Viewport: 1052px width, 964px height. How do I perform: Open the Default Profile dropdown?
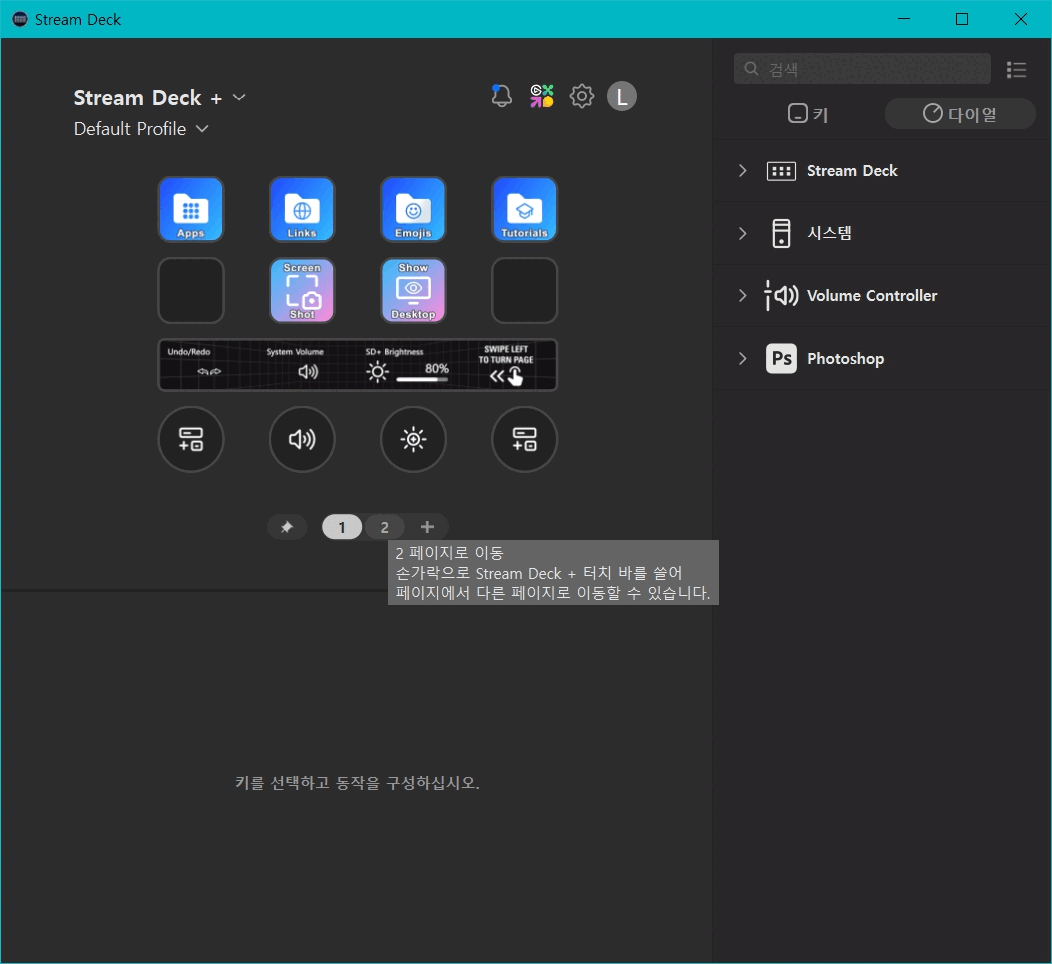click(141, 129)
